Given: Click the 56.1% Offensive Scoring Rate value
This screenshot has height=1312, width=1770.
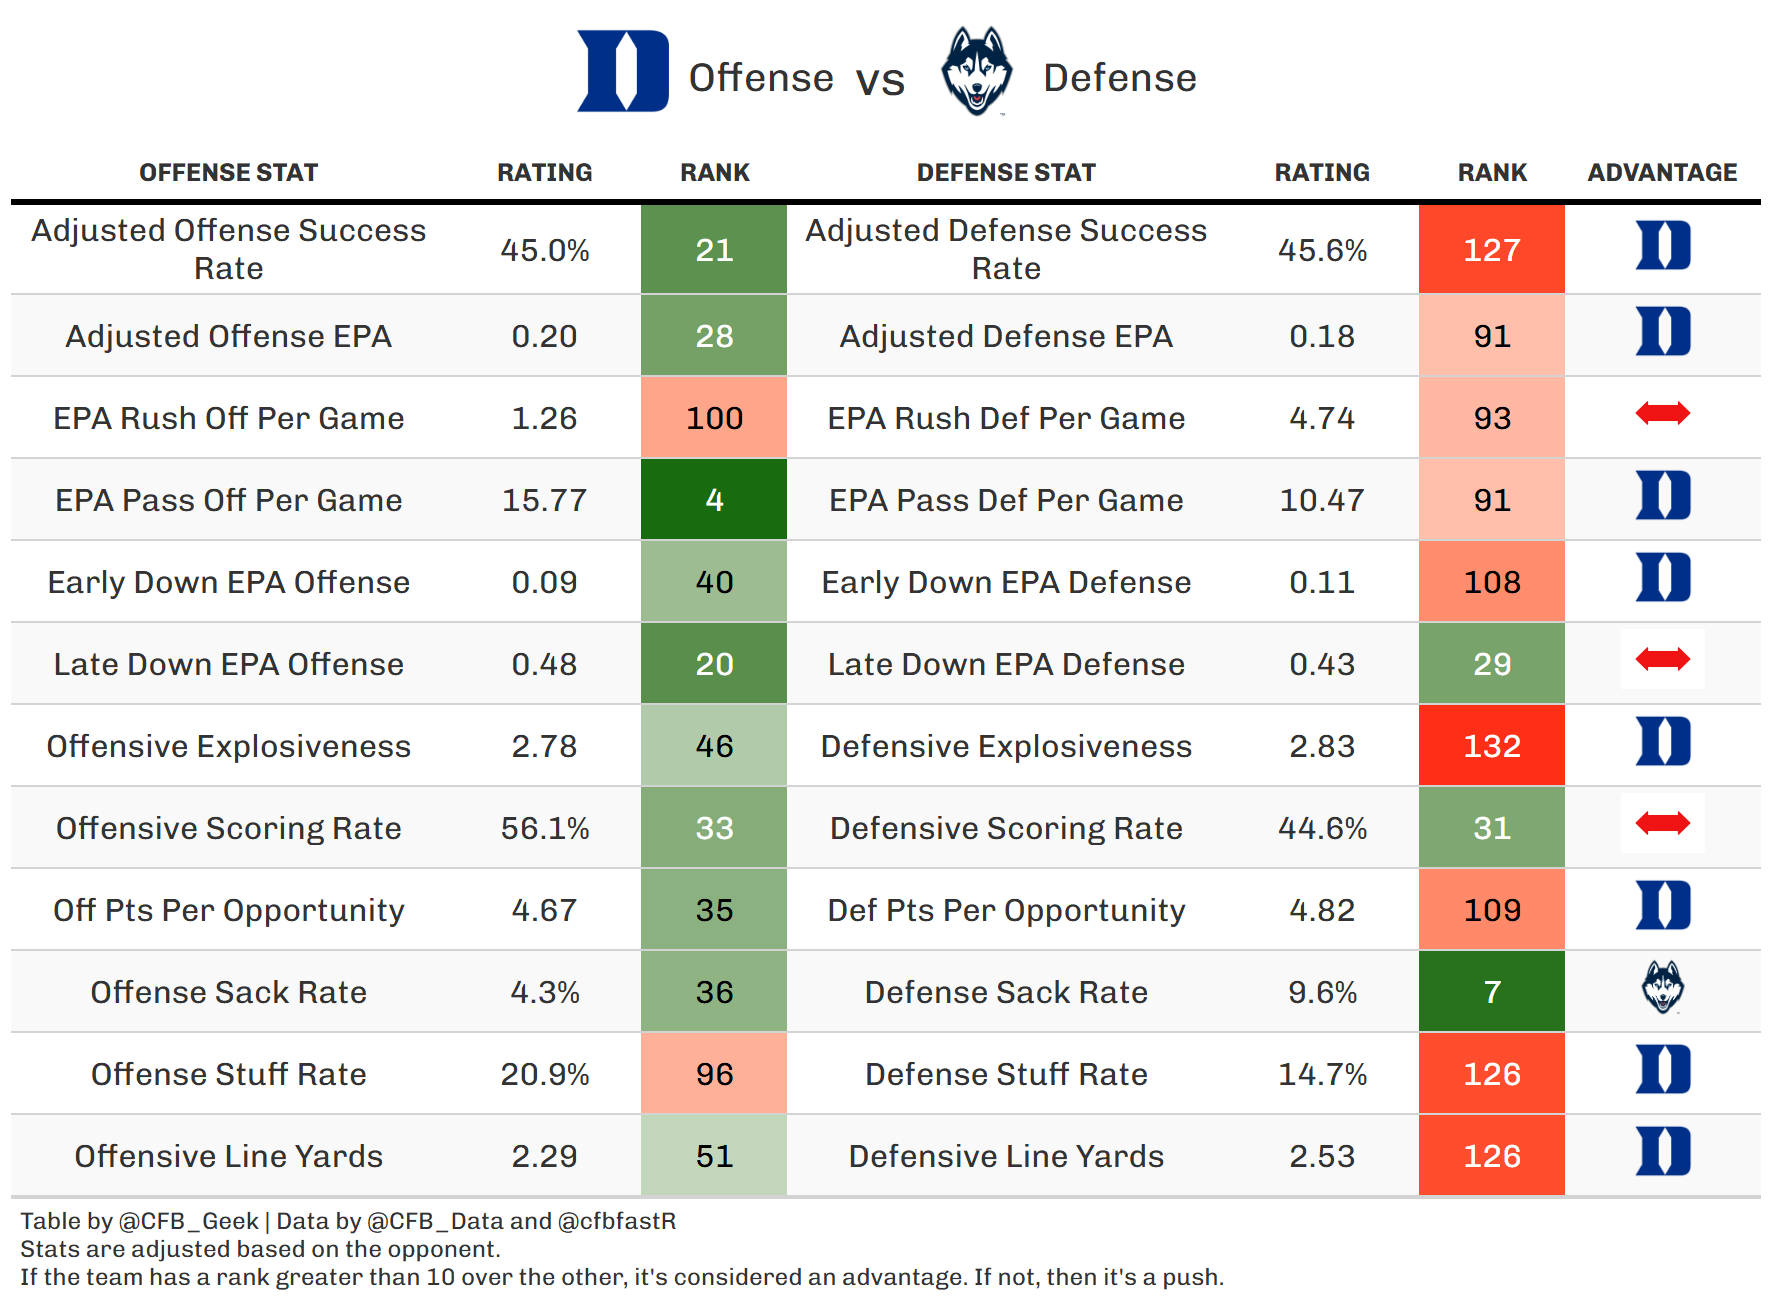Looking at the screenshot, I should (x=544, y=828).
